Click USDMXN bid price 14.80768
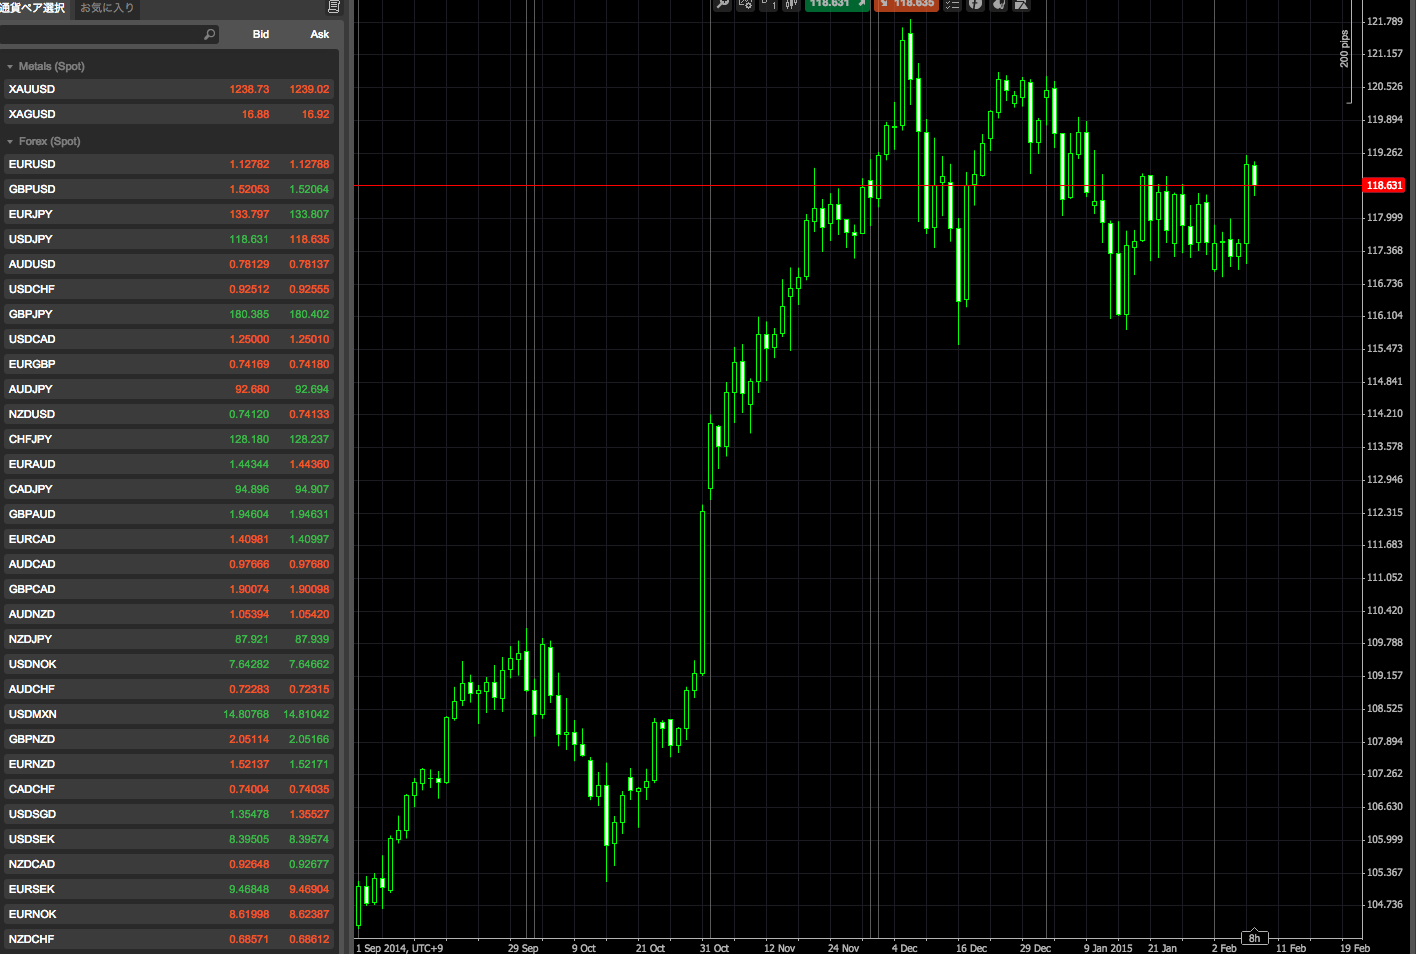Image resolution: width=1416 pixels, height=954 pixels. coord(246,714)
